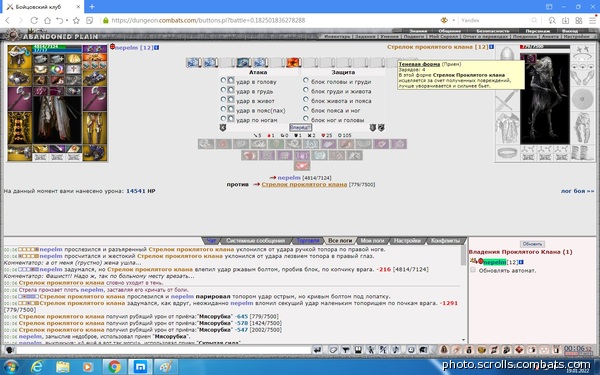Screen dimensions: 600x375
Task: Open the Windows Start menu
Action: click(10, 367)
